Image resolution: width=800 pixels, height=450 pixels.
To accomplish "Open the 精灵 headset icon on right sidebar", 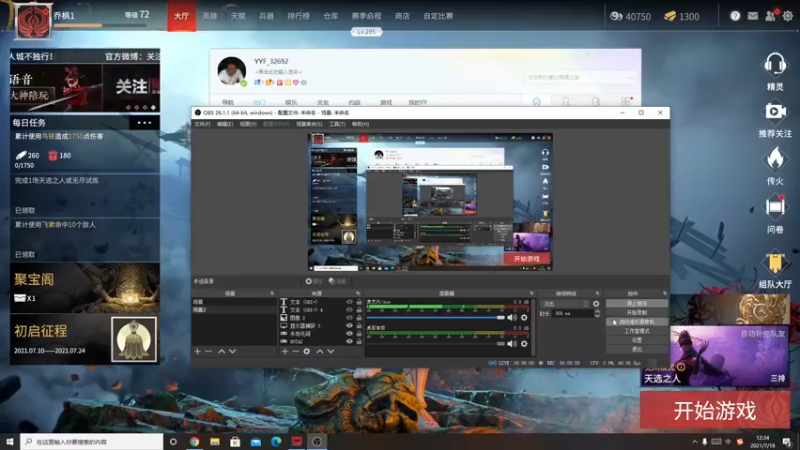I will [774, 65].
